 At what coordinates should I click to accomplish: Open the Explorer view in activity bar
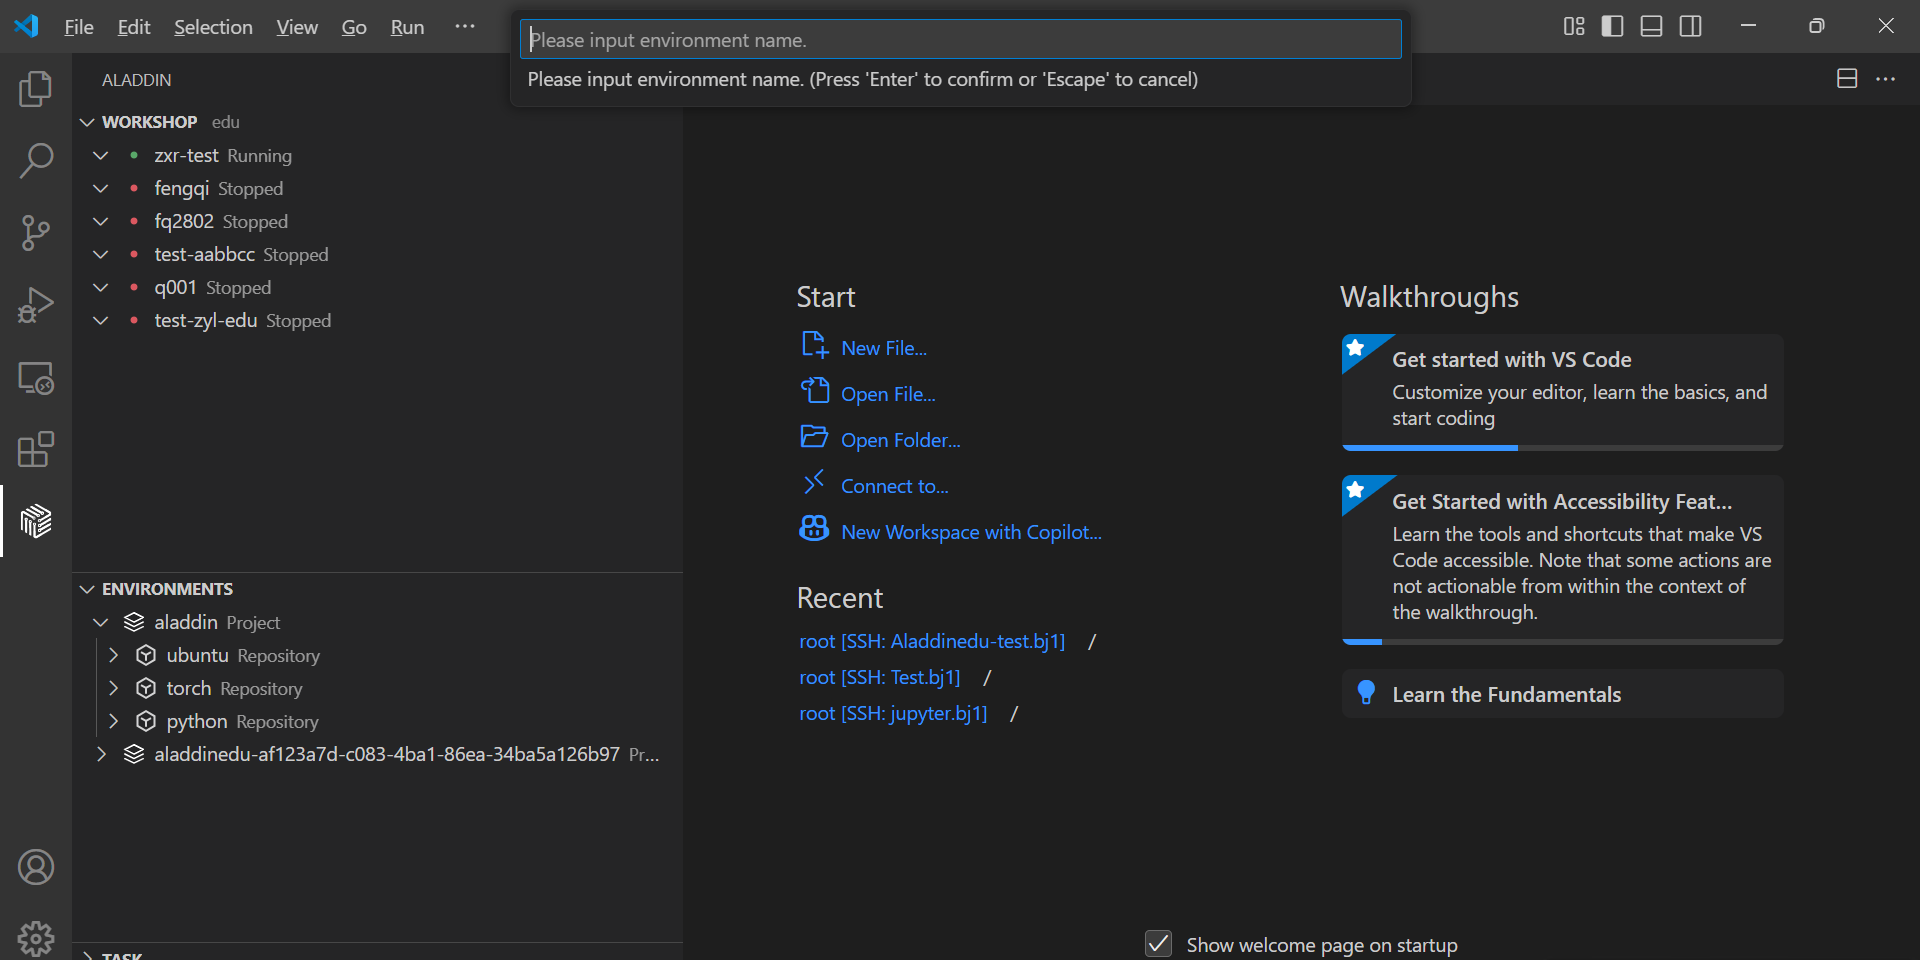[35, 89]
